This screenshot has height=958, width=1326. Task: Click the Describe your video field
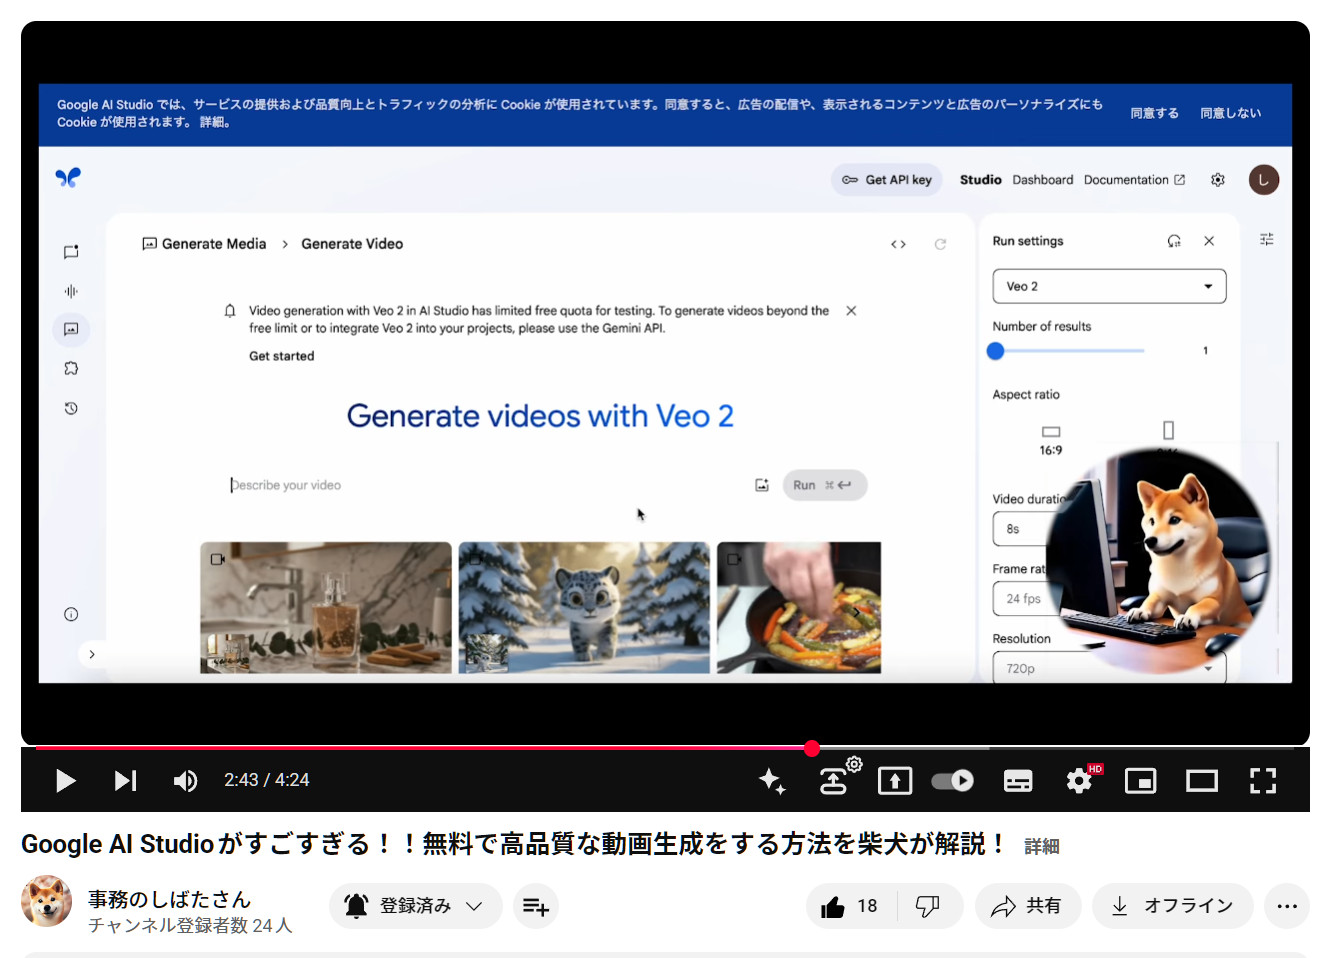point(485,485)
